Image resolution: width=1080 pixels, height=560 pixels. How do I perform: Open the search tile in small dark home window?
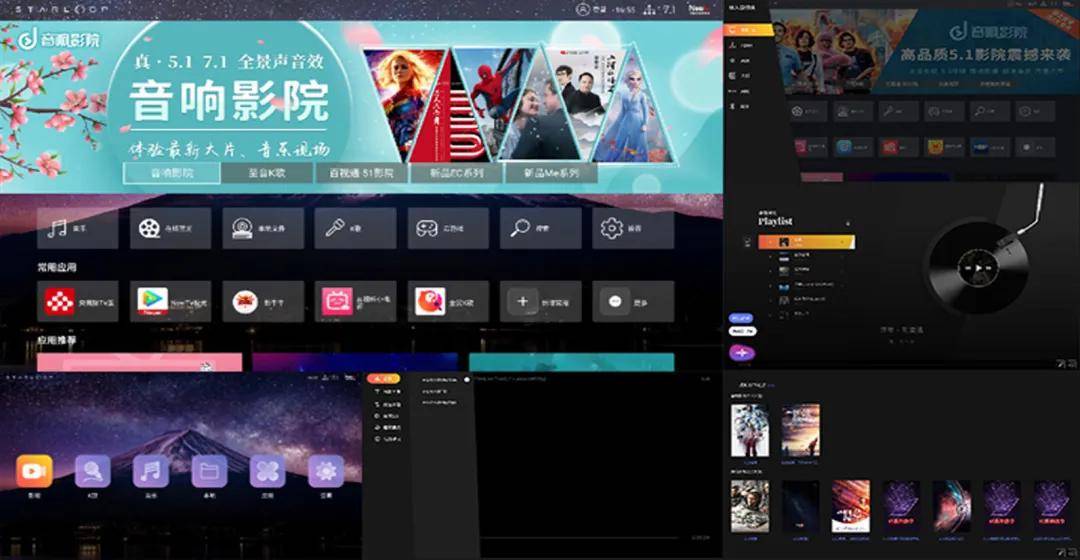[990, 111]
